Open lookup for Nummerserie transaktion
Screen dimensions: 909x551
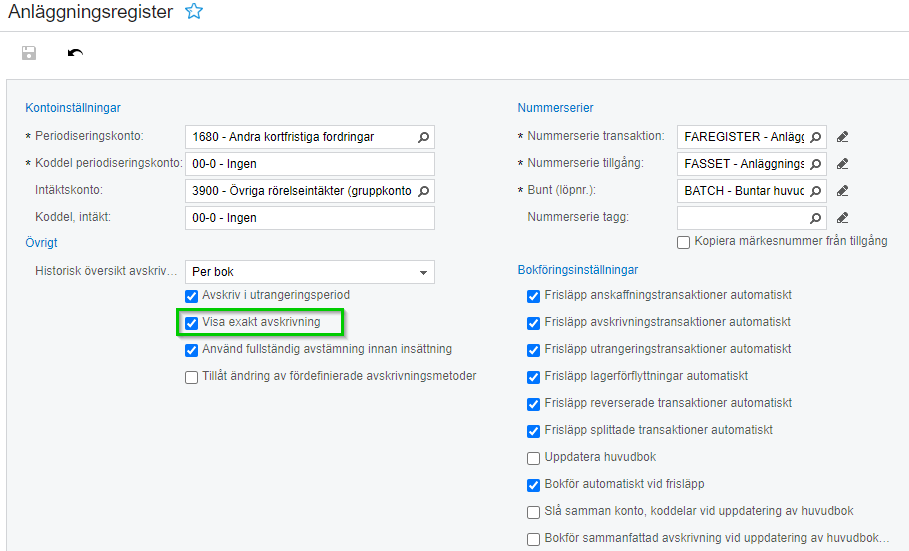816,137
